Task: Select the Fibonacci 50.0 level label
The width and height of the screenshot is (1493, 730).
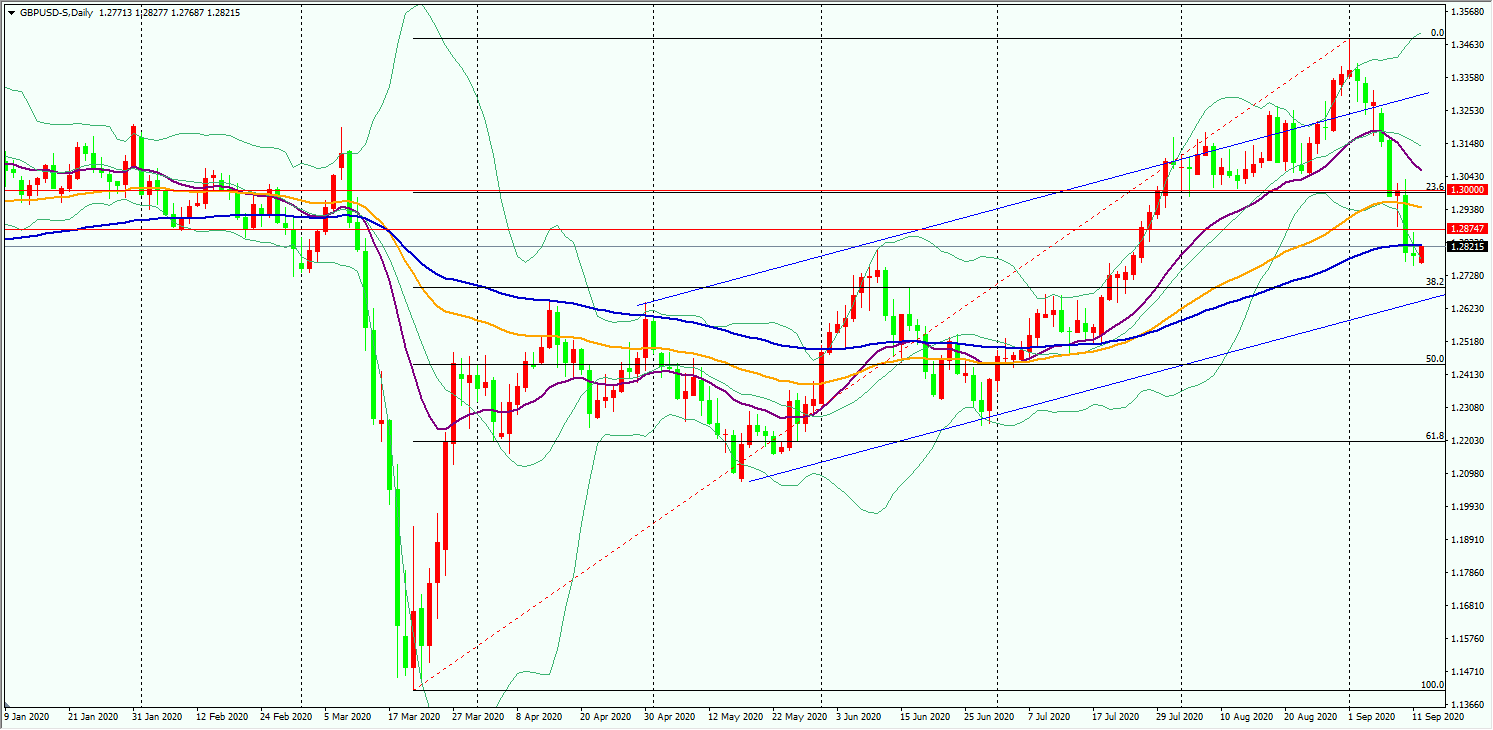Action: point(1435,358)
